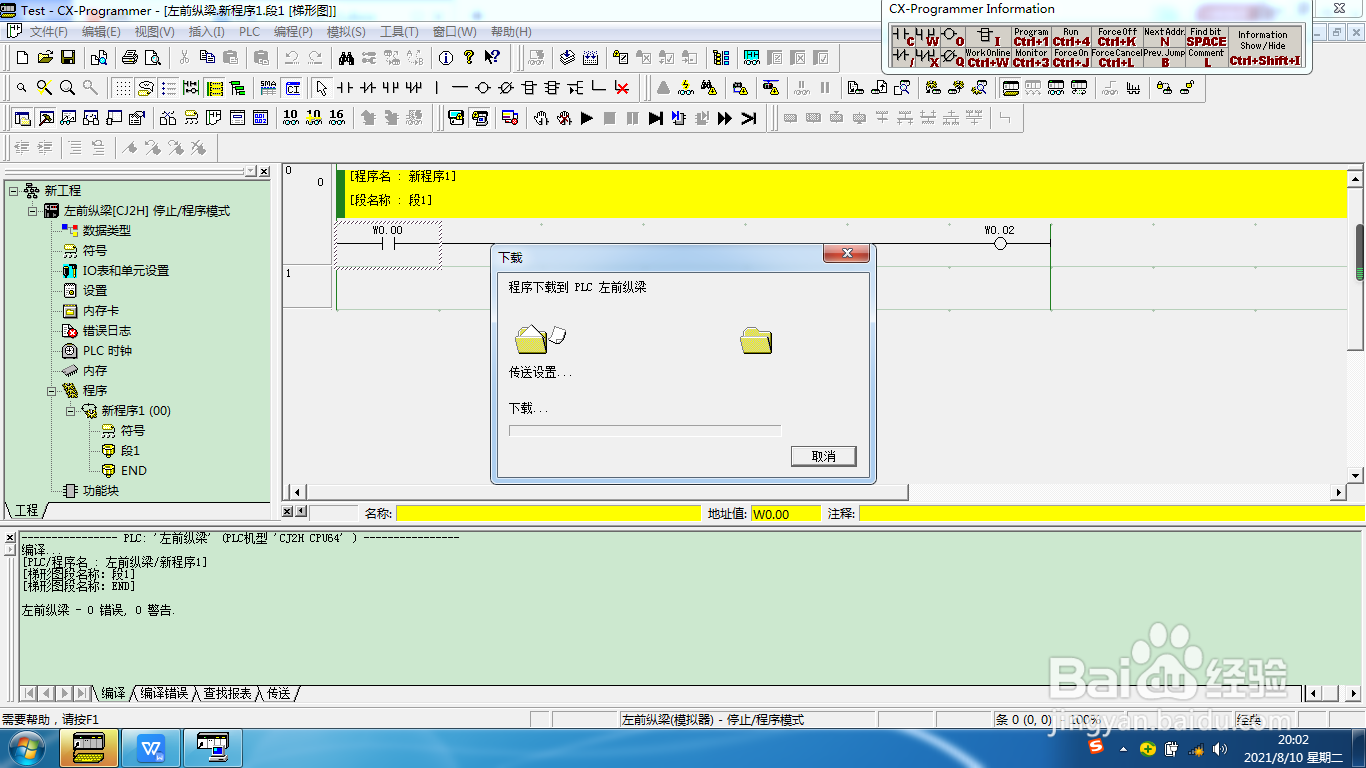The height and width of the screenshot is (768, 1366).
Task: Switch to 编译错误 output tab
Action: point(164,693)
